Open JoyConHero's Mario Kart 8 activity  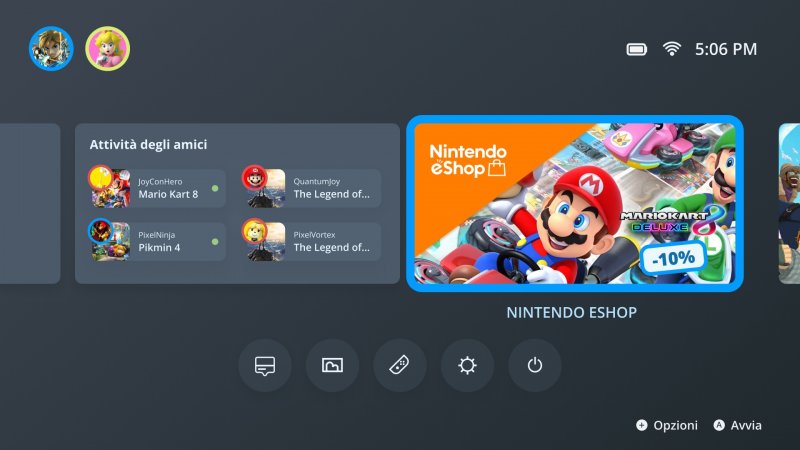[x=159, y=188]
